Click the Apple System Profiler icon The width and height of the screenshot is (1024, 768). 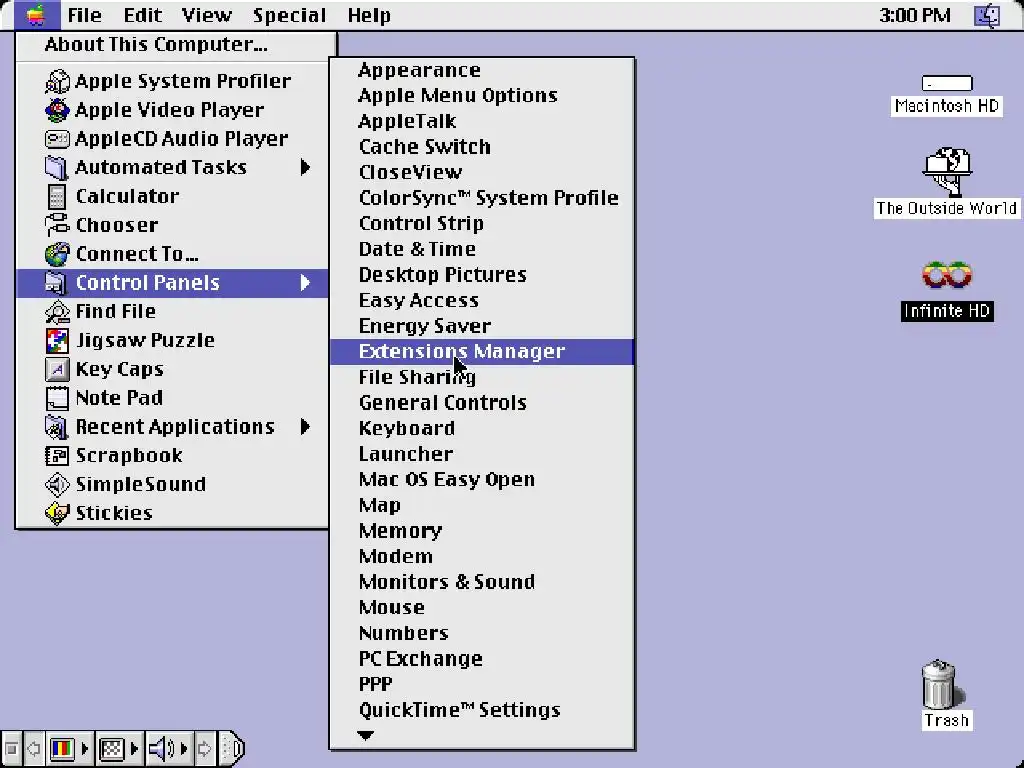(57, 81)
